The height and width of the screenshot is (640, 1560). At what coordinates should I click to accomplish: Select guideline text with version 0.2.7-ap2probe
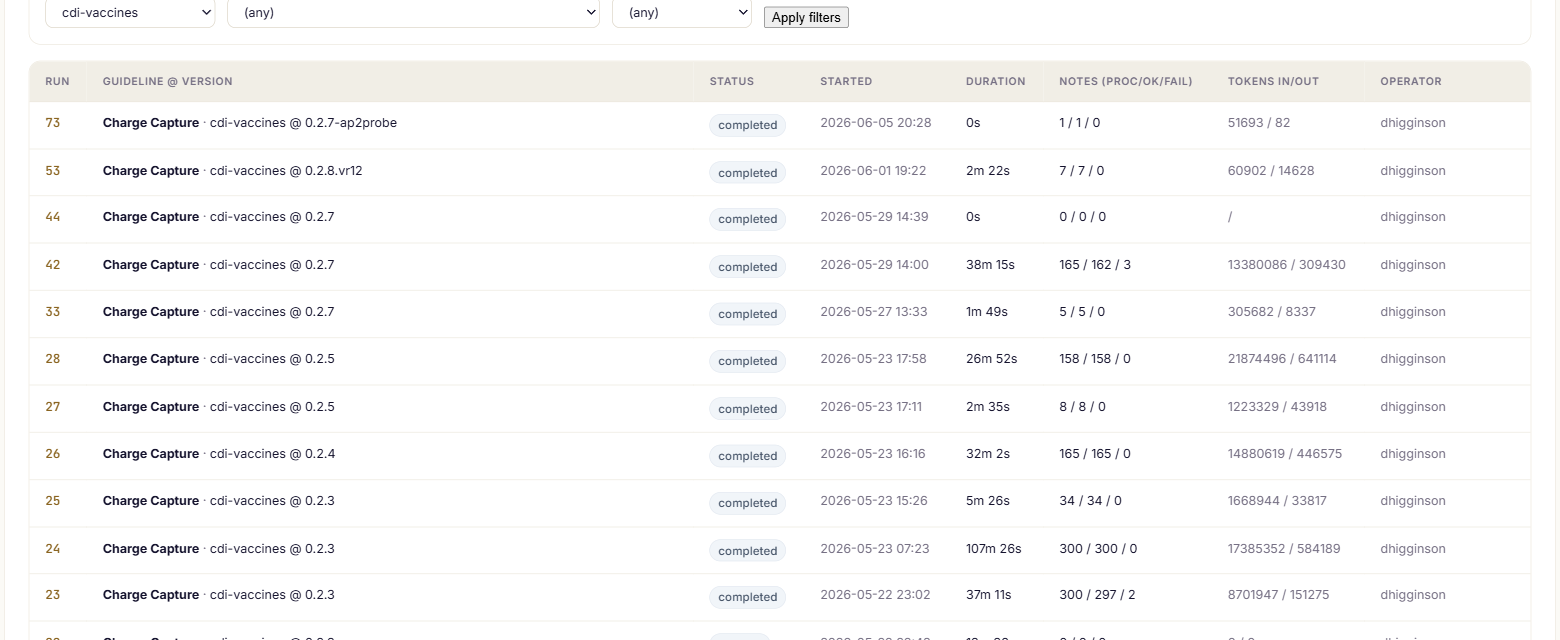pyautogui.click(x=250, y=123)
